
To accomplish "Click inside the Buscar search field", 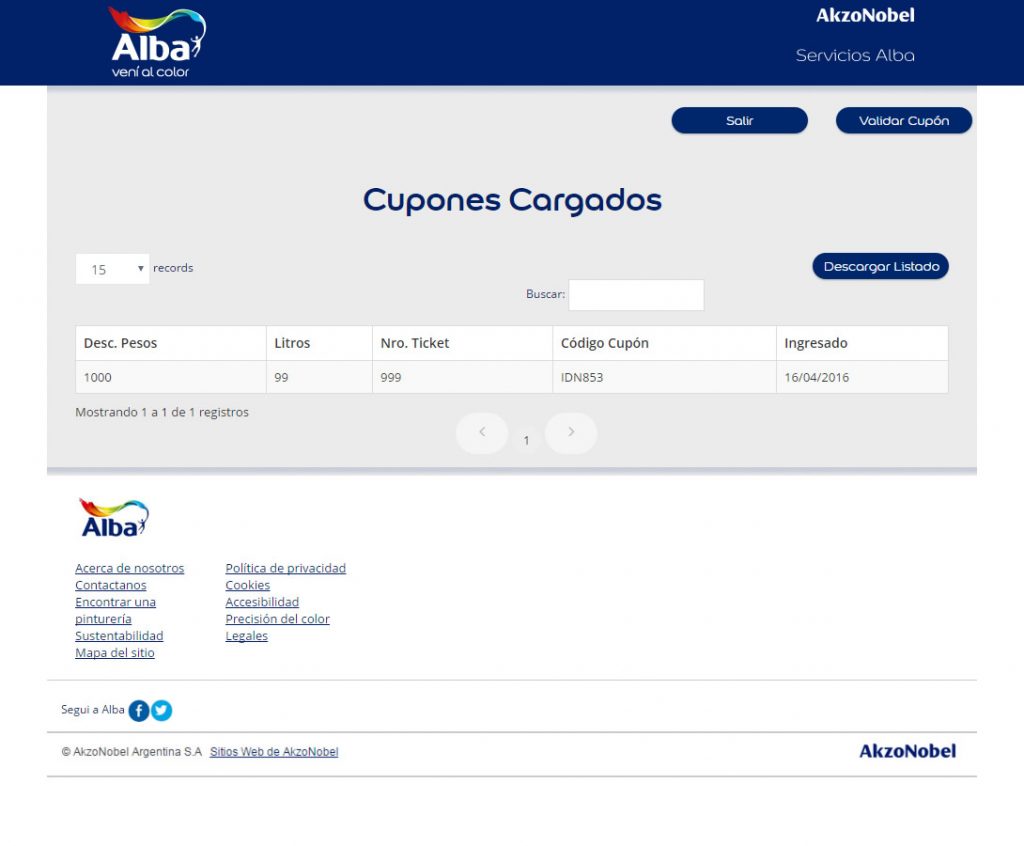I will coord(637,294).
